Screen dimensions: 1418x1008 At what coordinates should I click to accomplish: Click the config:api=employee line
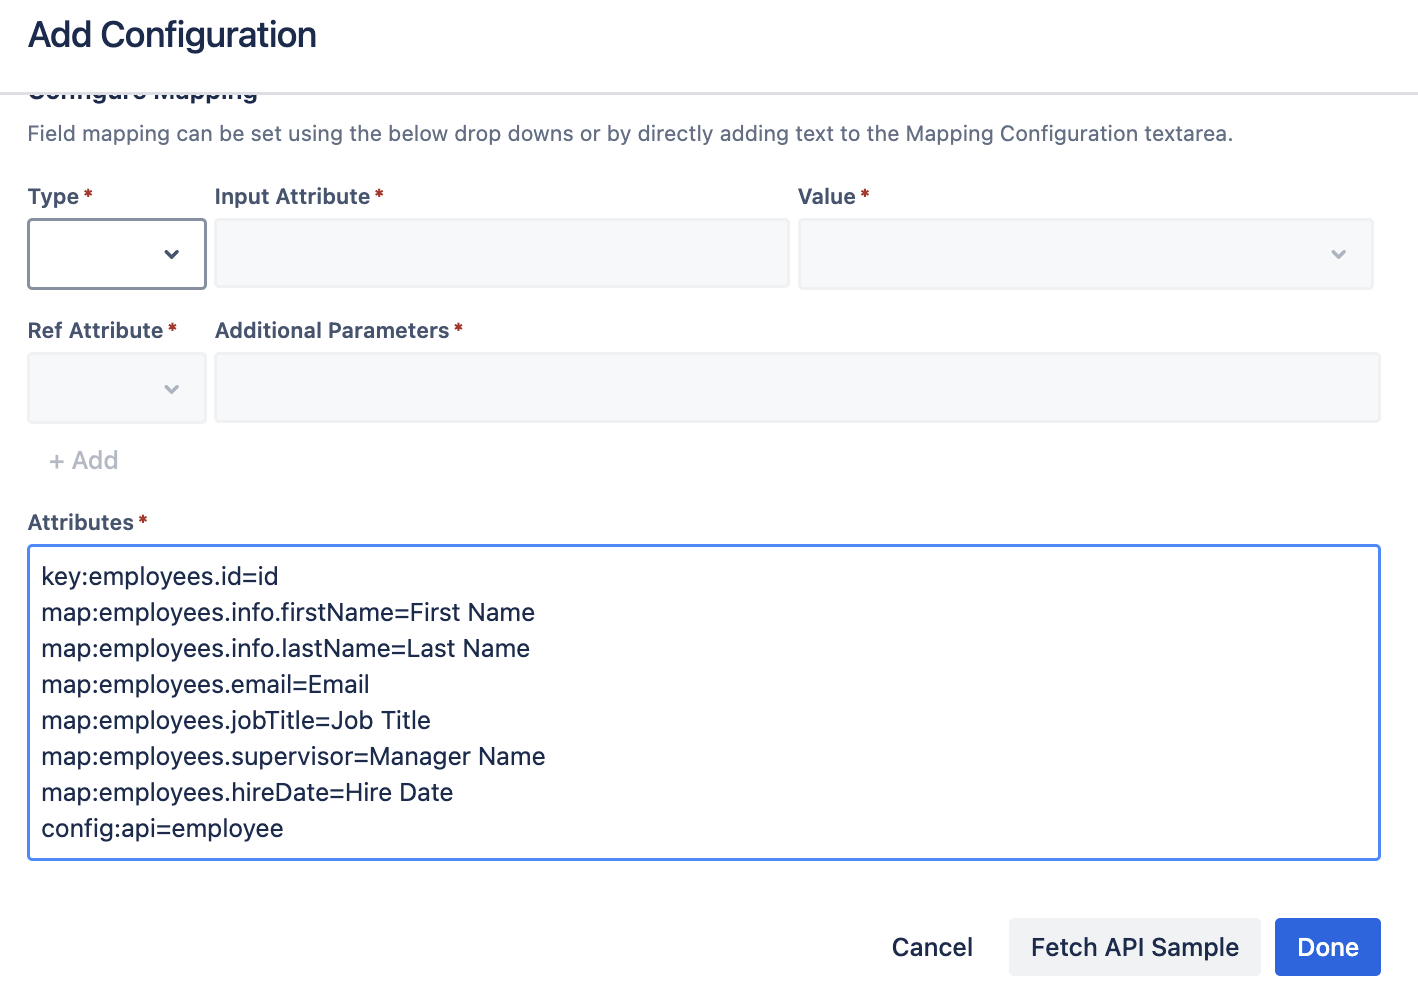click(162, 829)
